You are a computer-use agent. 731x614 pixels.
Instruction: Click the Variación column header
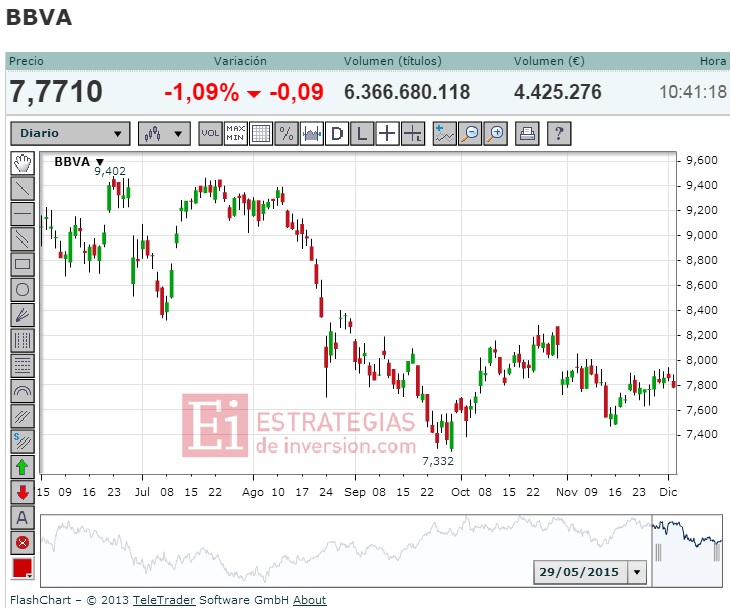(240, 61)
